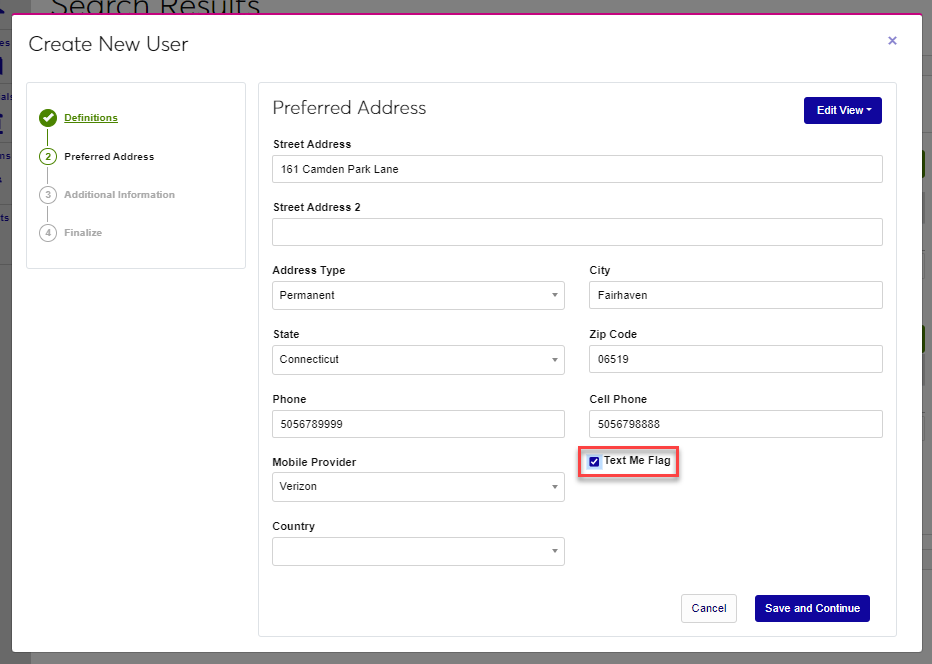Select the Finalize step label
The height and width of the screenshot is (664, 932).
[x=83, y=233]
